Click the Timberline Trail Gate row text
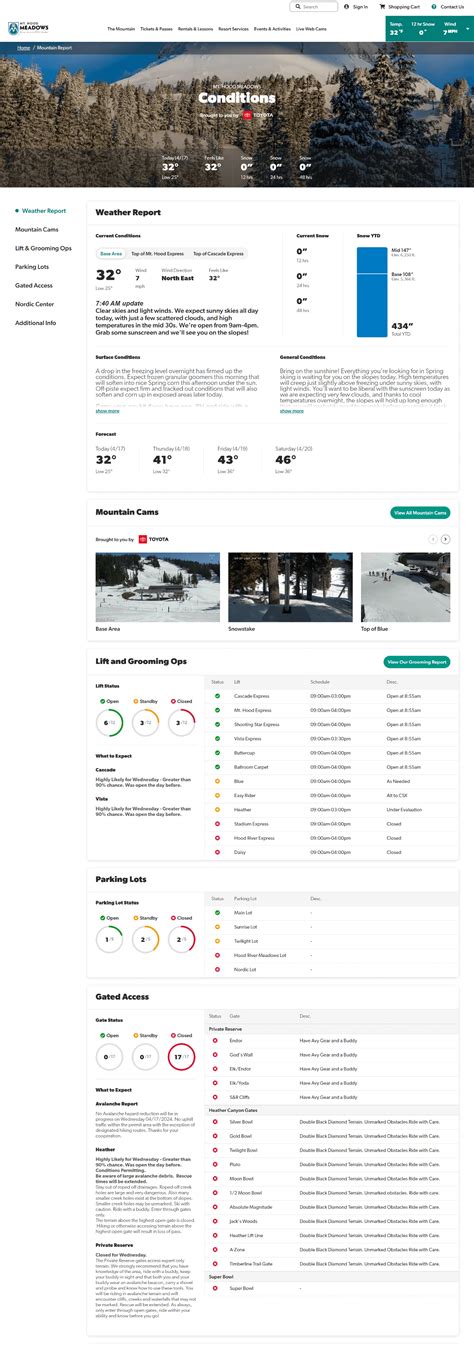474x1346 pixels. 250,1264
